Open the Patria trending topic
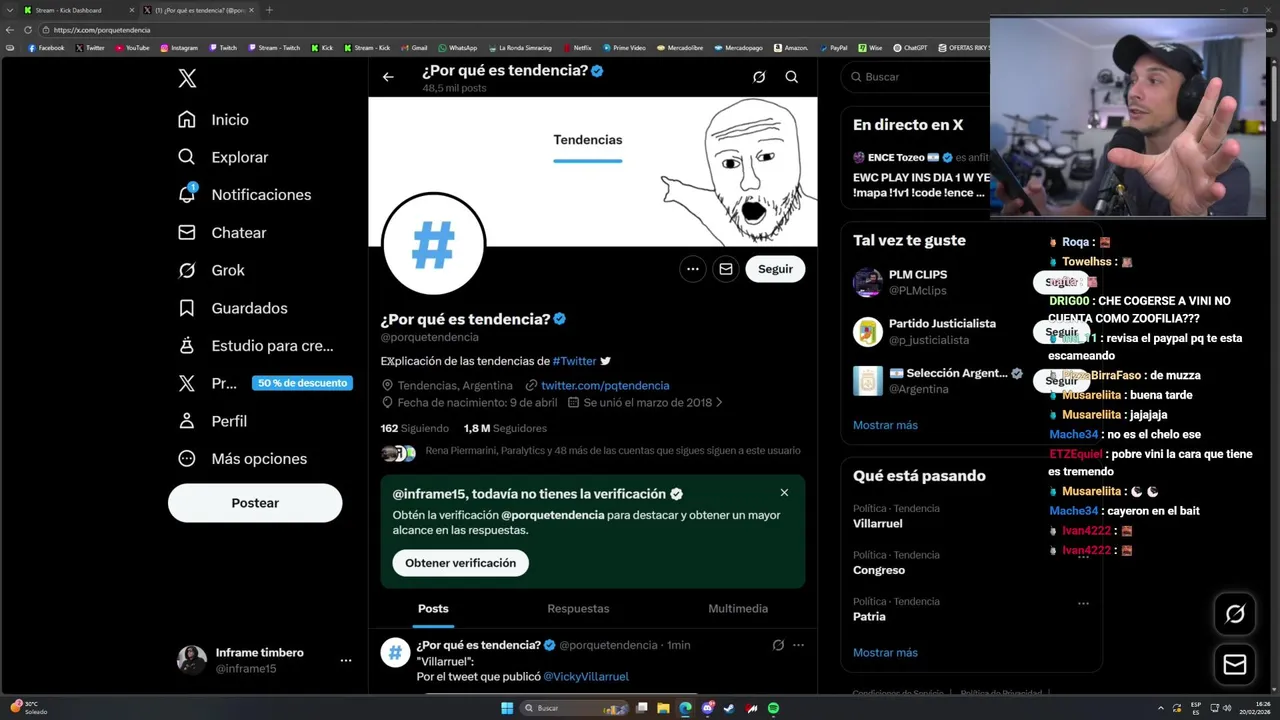The width and height of the screenshot is (1280, 720). click(x=869, y=617)
